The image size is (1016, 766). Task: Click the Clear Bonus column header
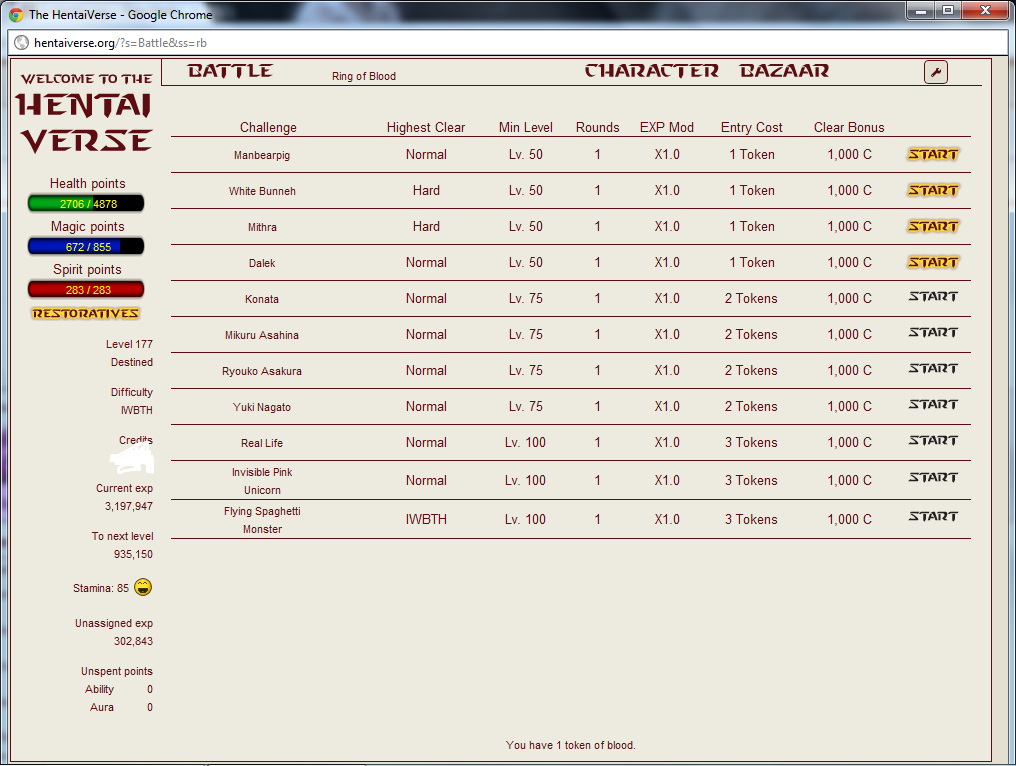(849, 128)
